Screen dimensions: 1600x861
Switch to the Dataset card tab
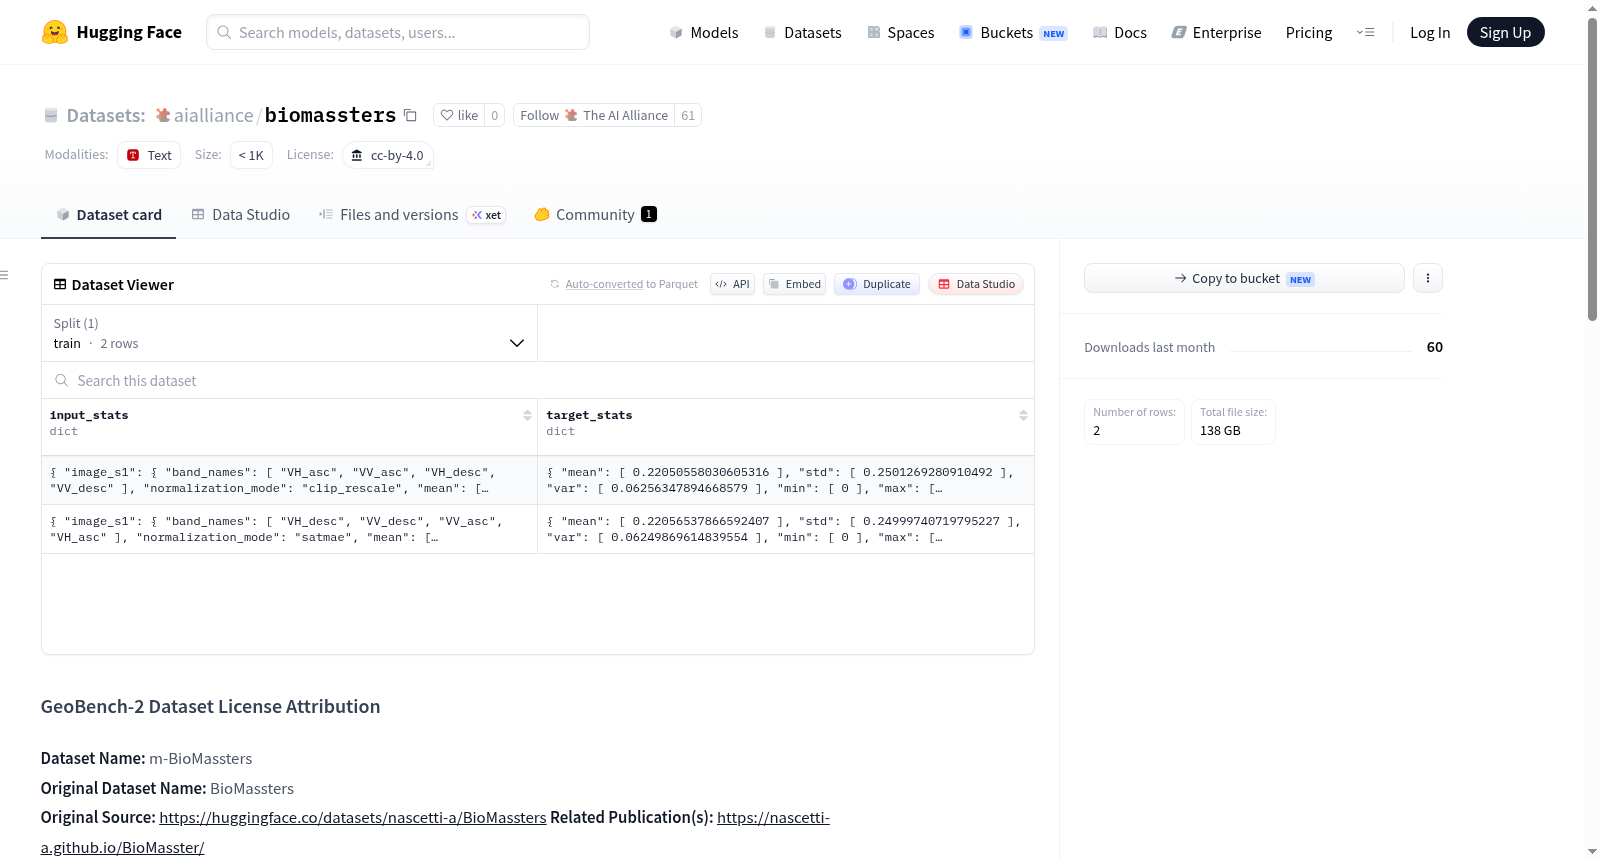pyautogui.click(x=108, y=214)
